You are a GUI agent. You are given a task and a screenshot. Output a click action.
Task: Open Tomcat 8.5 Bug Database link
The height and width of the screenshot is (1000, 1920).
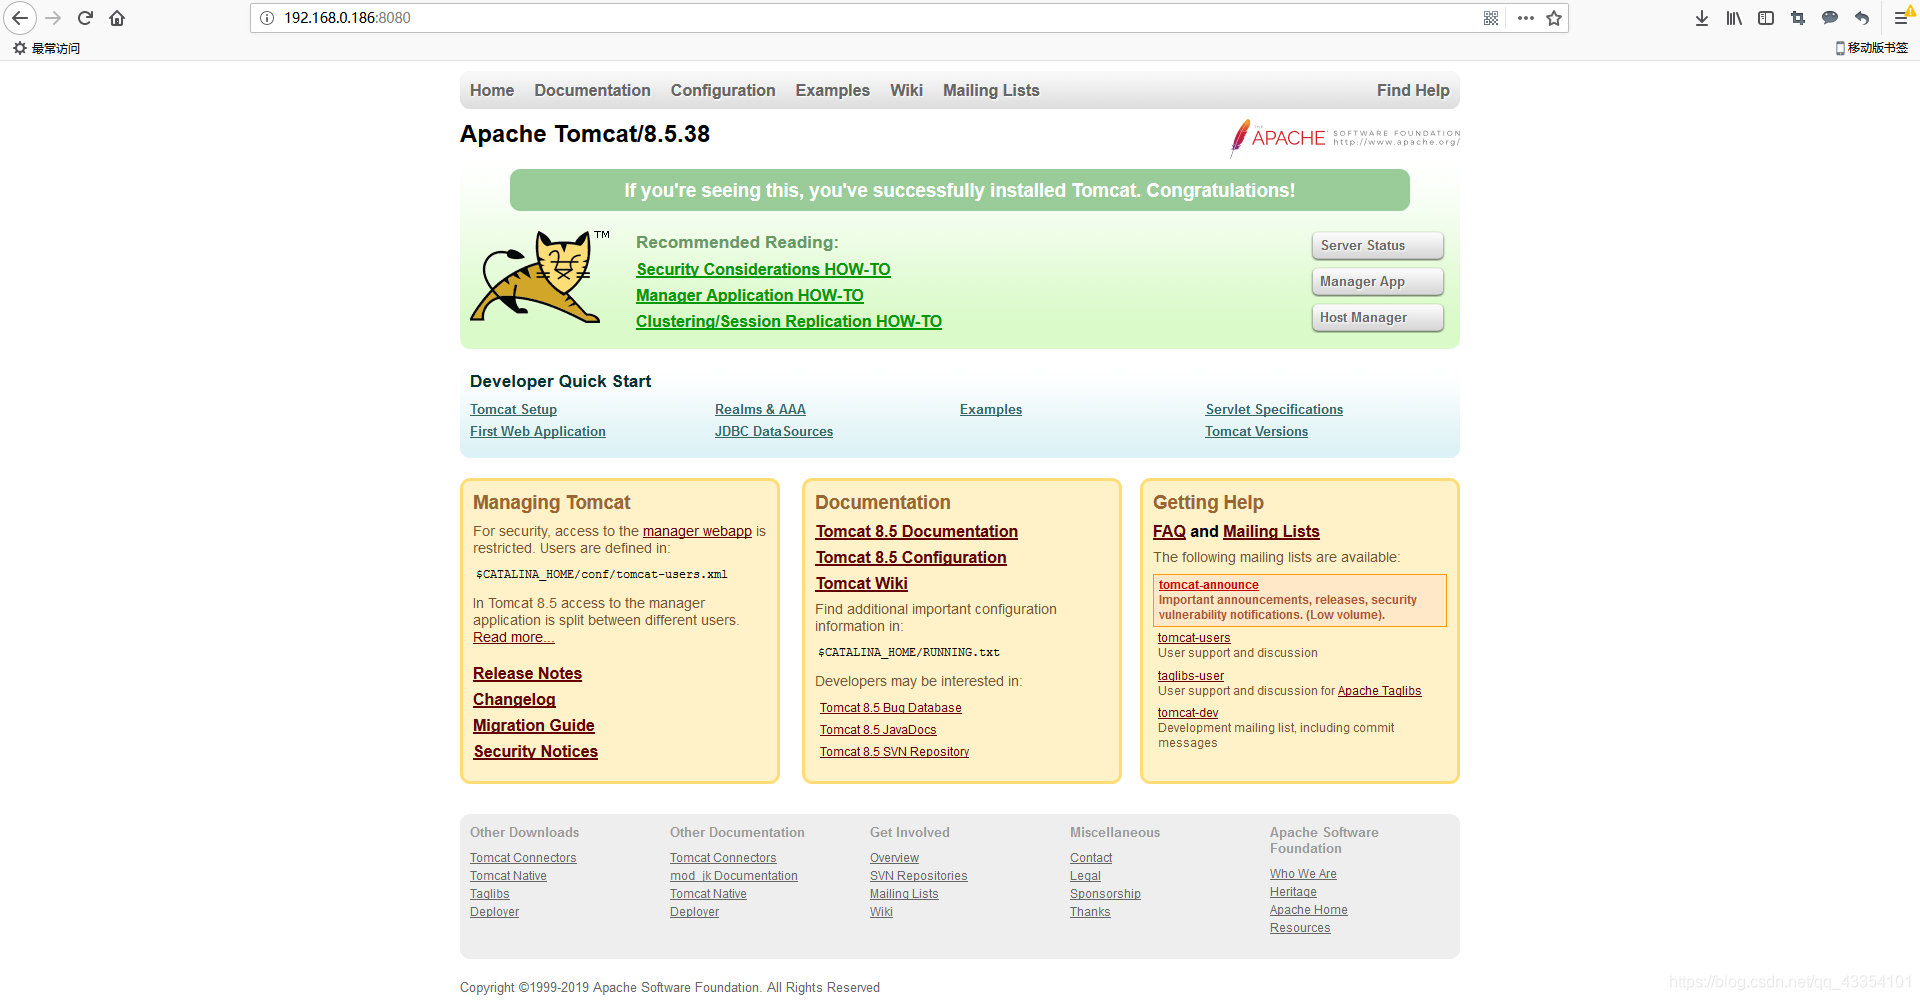click(890, 708)
